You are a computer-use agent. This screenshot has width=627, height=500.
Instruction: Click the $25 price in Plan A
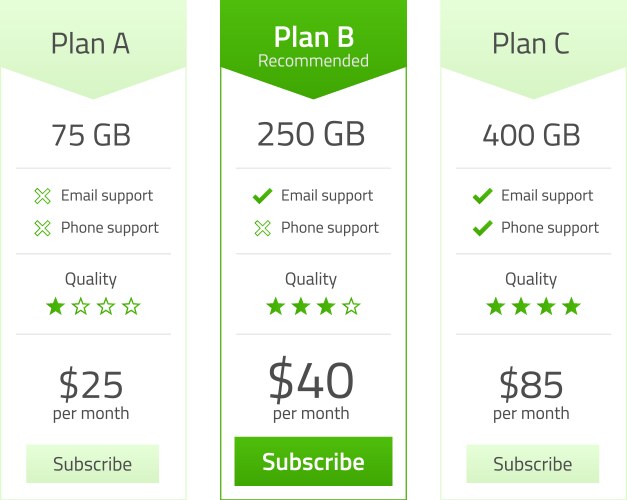pos(91,385)
